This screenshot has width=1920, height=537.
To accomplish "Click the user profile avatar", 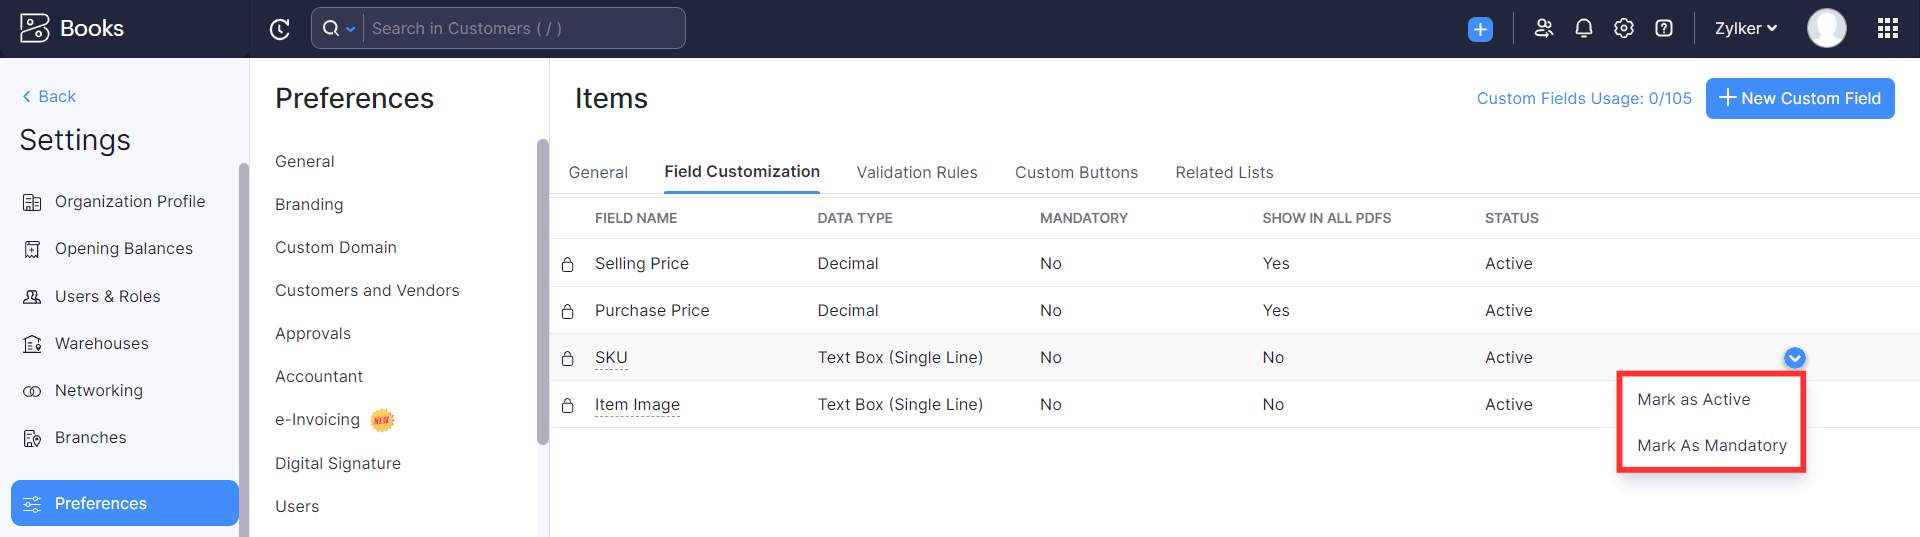I will (x=1826, y=28).
